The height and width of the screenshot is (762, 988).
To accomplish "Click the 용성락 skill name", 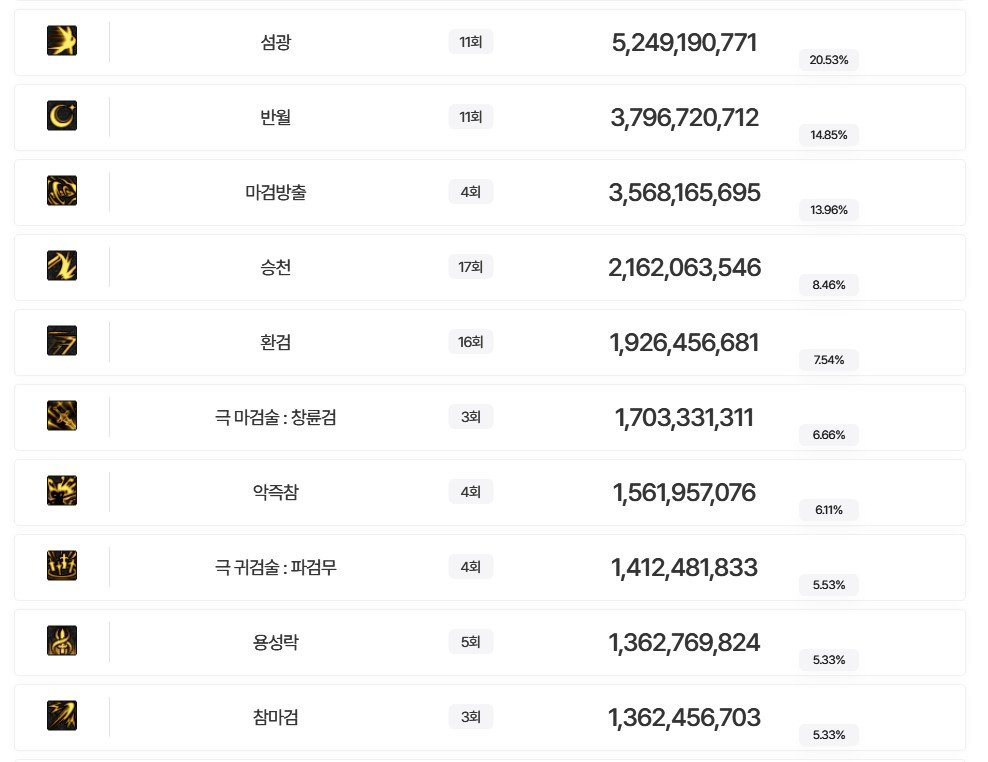I will [275, 642].
